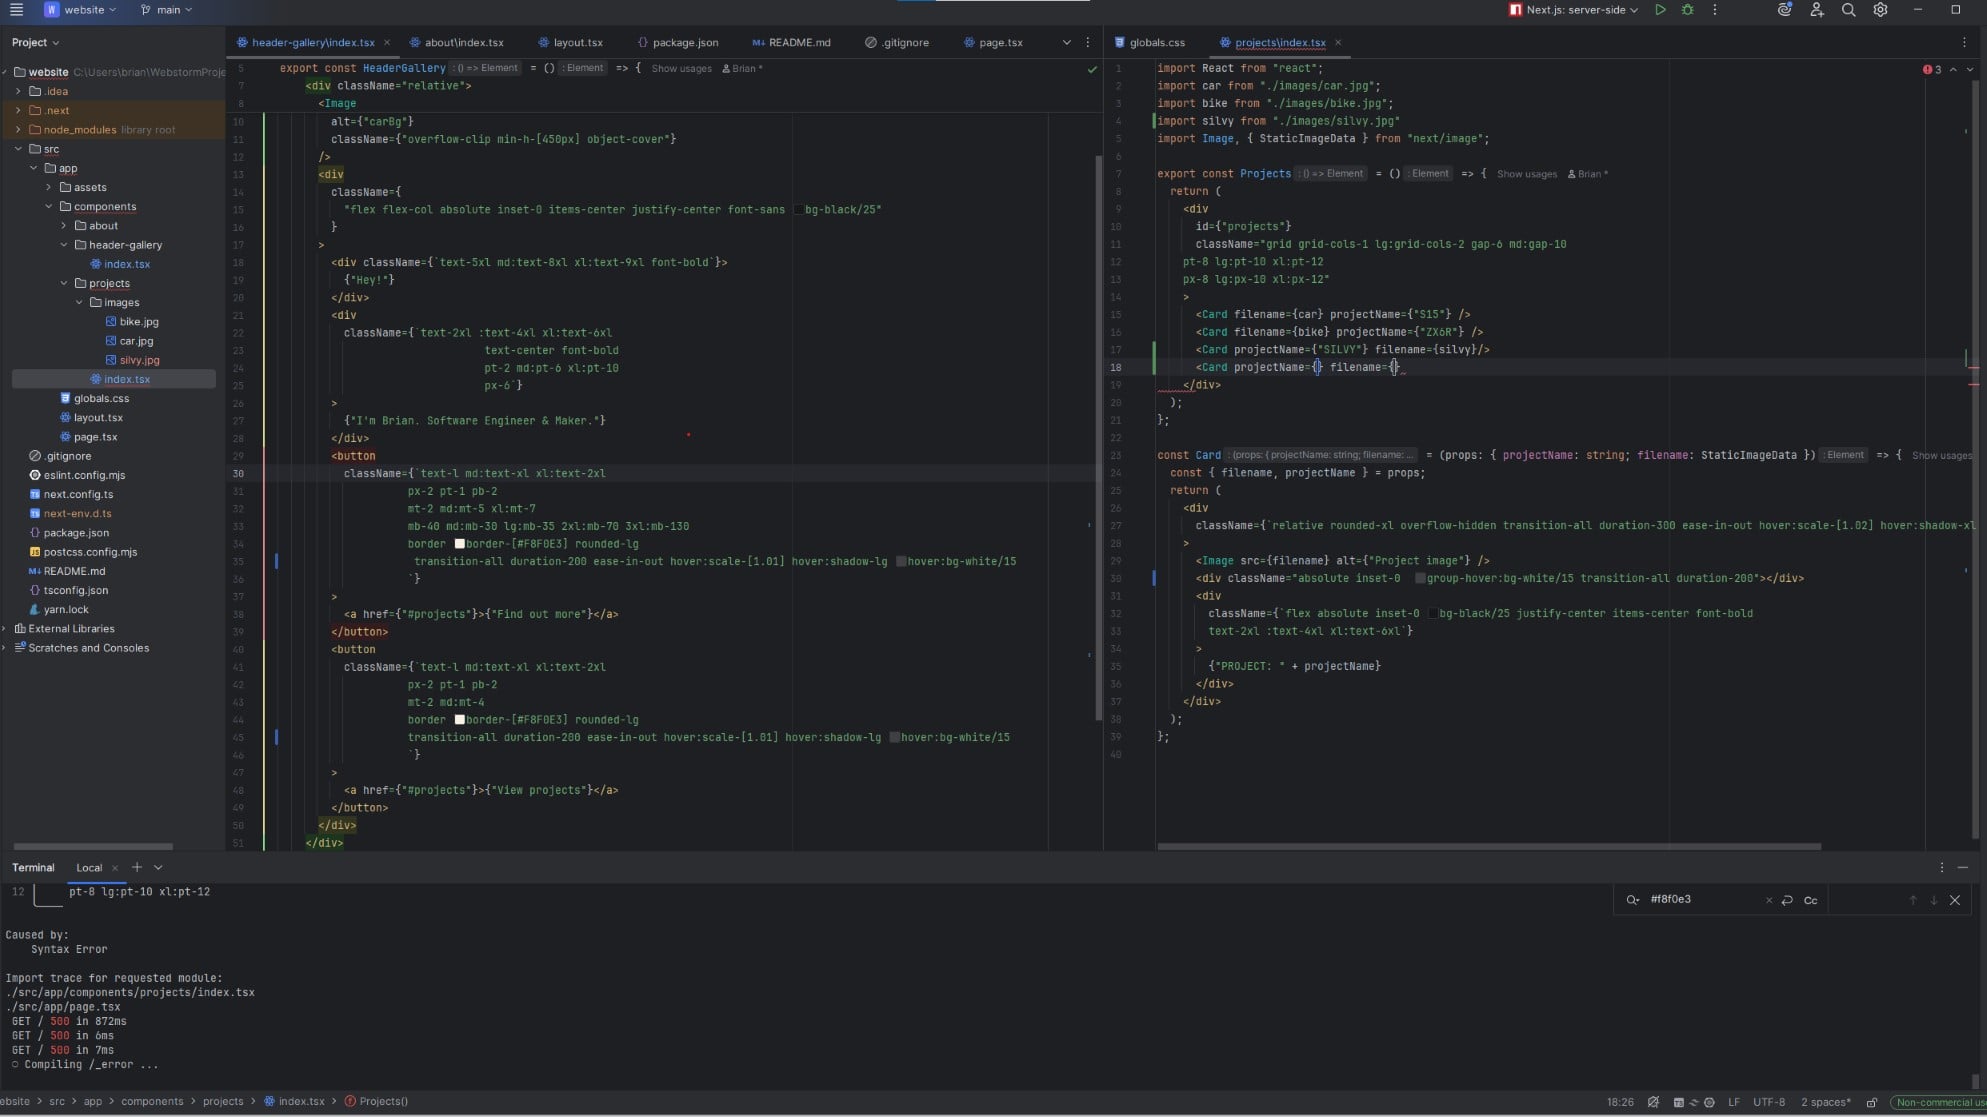Toggle match case Cc in terminal search
The image size is (1987, 1117).
pyautogui.click(x=1810, y=900)
